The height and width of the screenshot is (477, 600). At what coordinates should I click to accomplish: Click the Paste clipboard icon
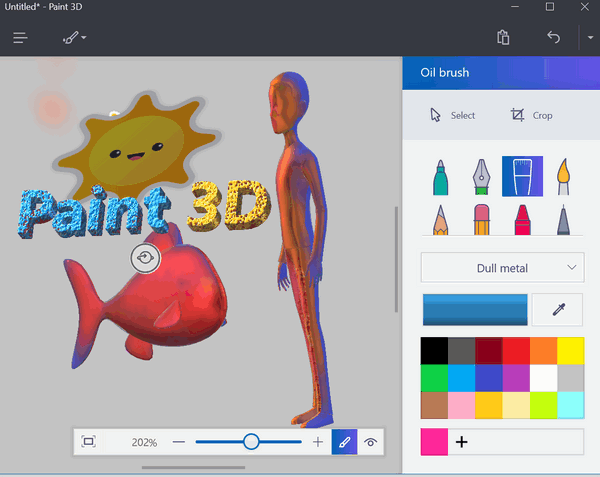503,37
